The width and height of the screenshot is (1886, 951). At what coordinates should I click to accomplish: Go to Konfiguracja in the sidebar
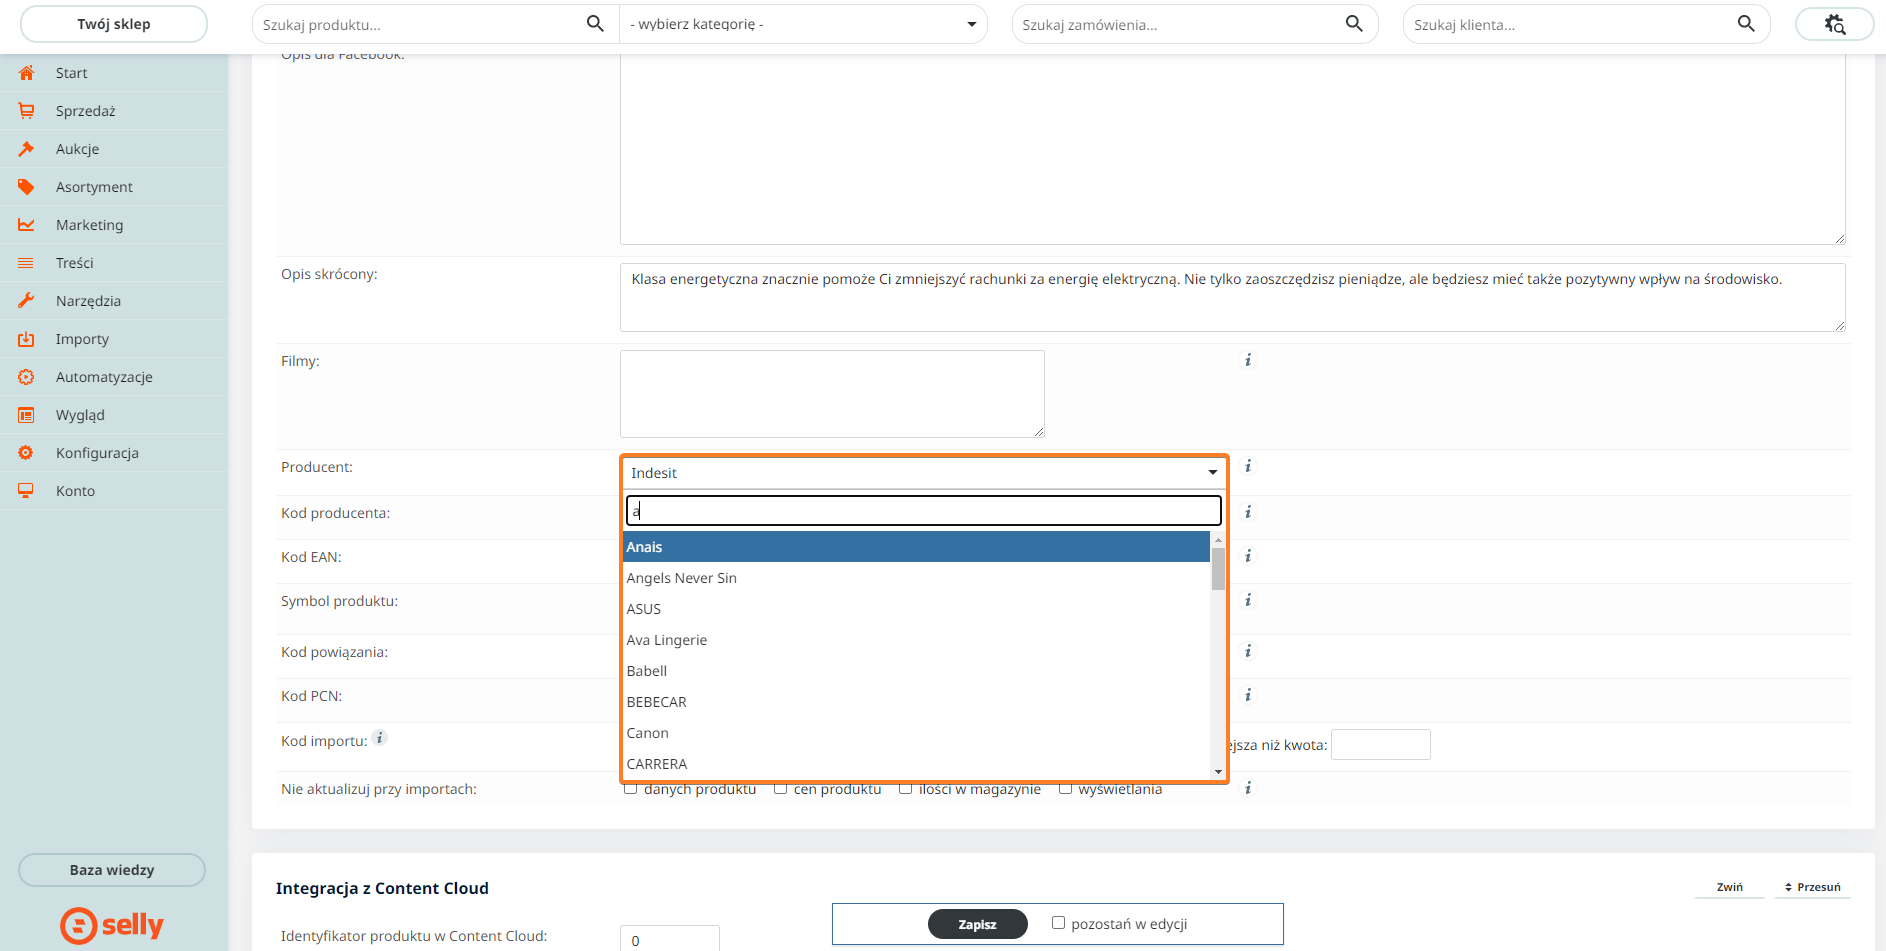click(x=97, y=453)
